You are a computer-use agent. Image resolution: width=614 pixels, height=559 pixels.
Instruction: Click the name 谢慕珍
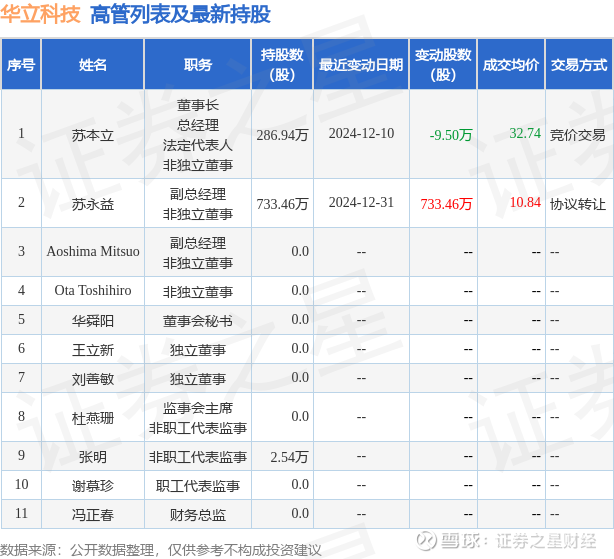93,486
